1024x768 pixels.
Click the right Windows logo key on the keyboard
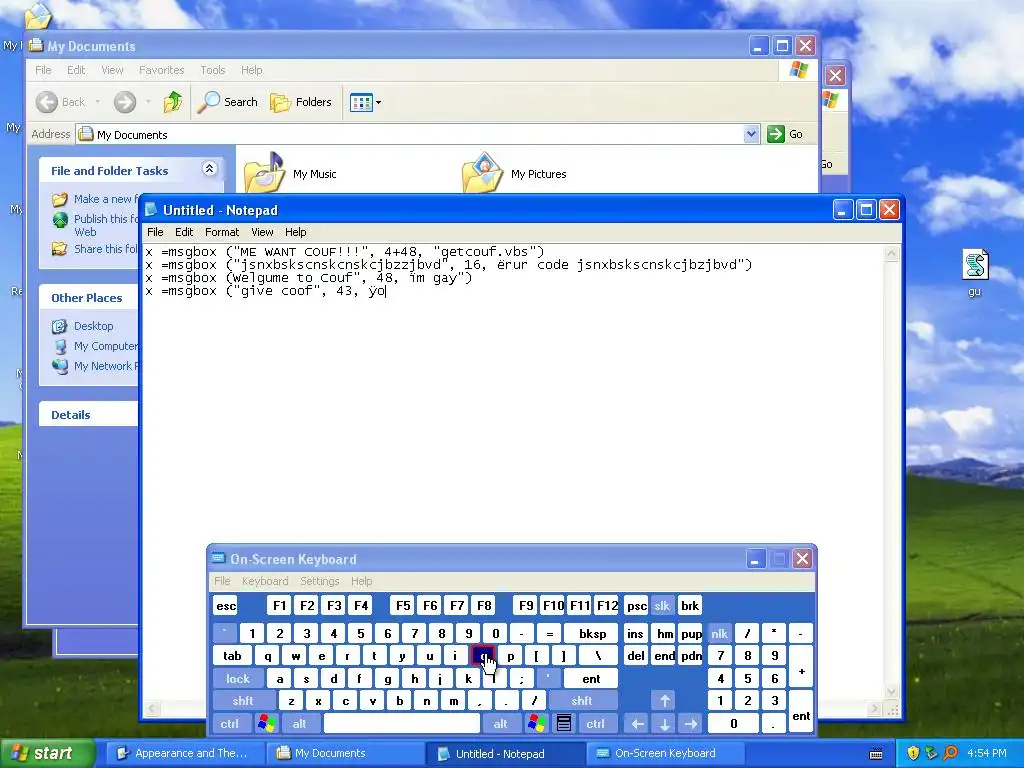click(x=537, y=724)
